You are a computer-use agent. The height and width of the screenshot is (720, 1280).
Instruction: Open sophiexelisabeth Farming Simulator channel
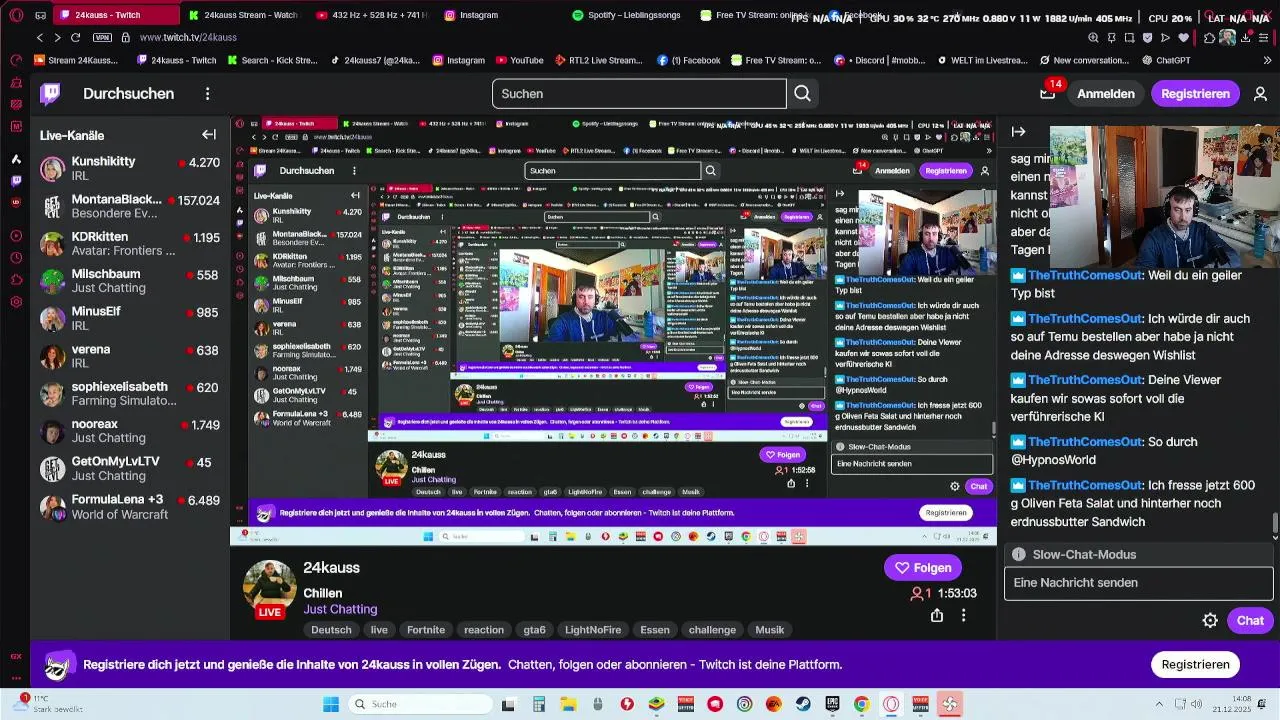click(x=130, y=394)
